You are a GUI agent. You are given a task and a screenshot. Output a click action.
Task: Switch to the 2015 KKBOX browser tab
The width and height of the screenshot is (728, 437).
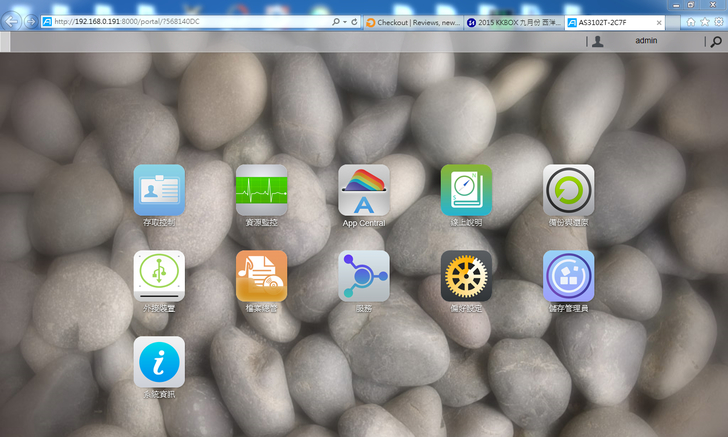pyautogui.click(x=513, y=21)
